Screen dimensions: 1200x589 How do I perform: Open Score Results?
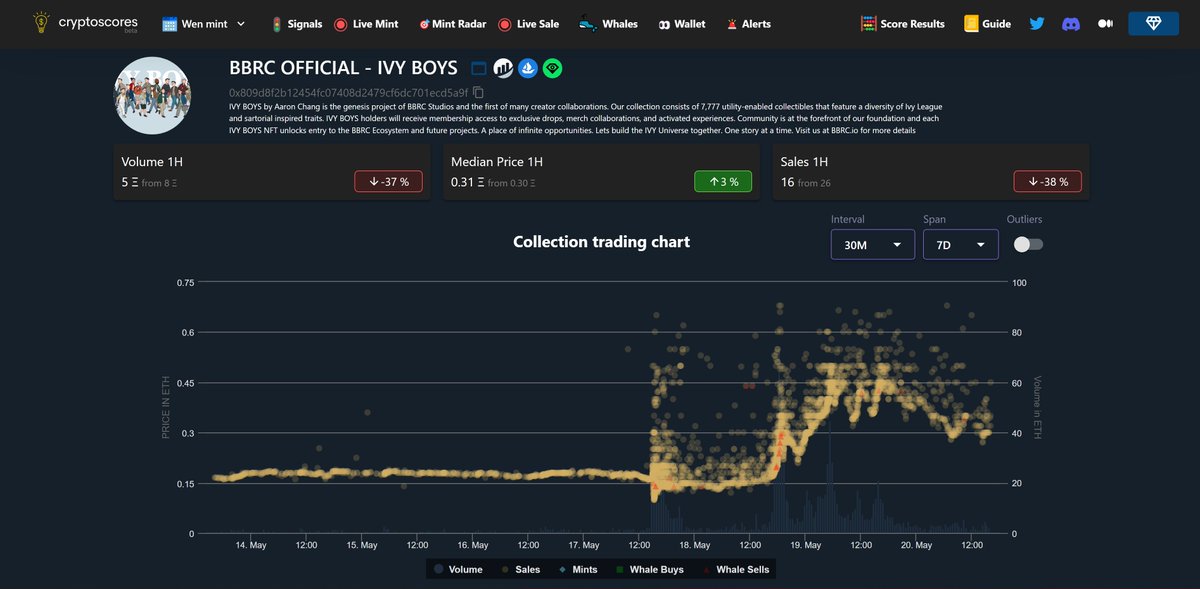[x=902, y=24]
